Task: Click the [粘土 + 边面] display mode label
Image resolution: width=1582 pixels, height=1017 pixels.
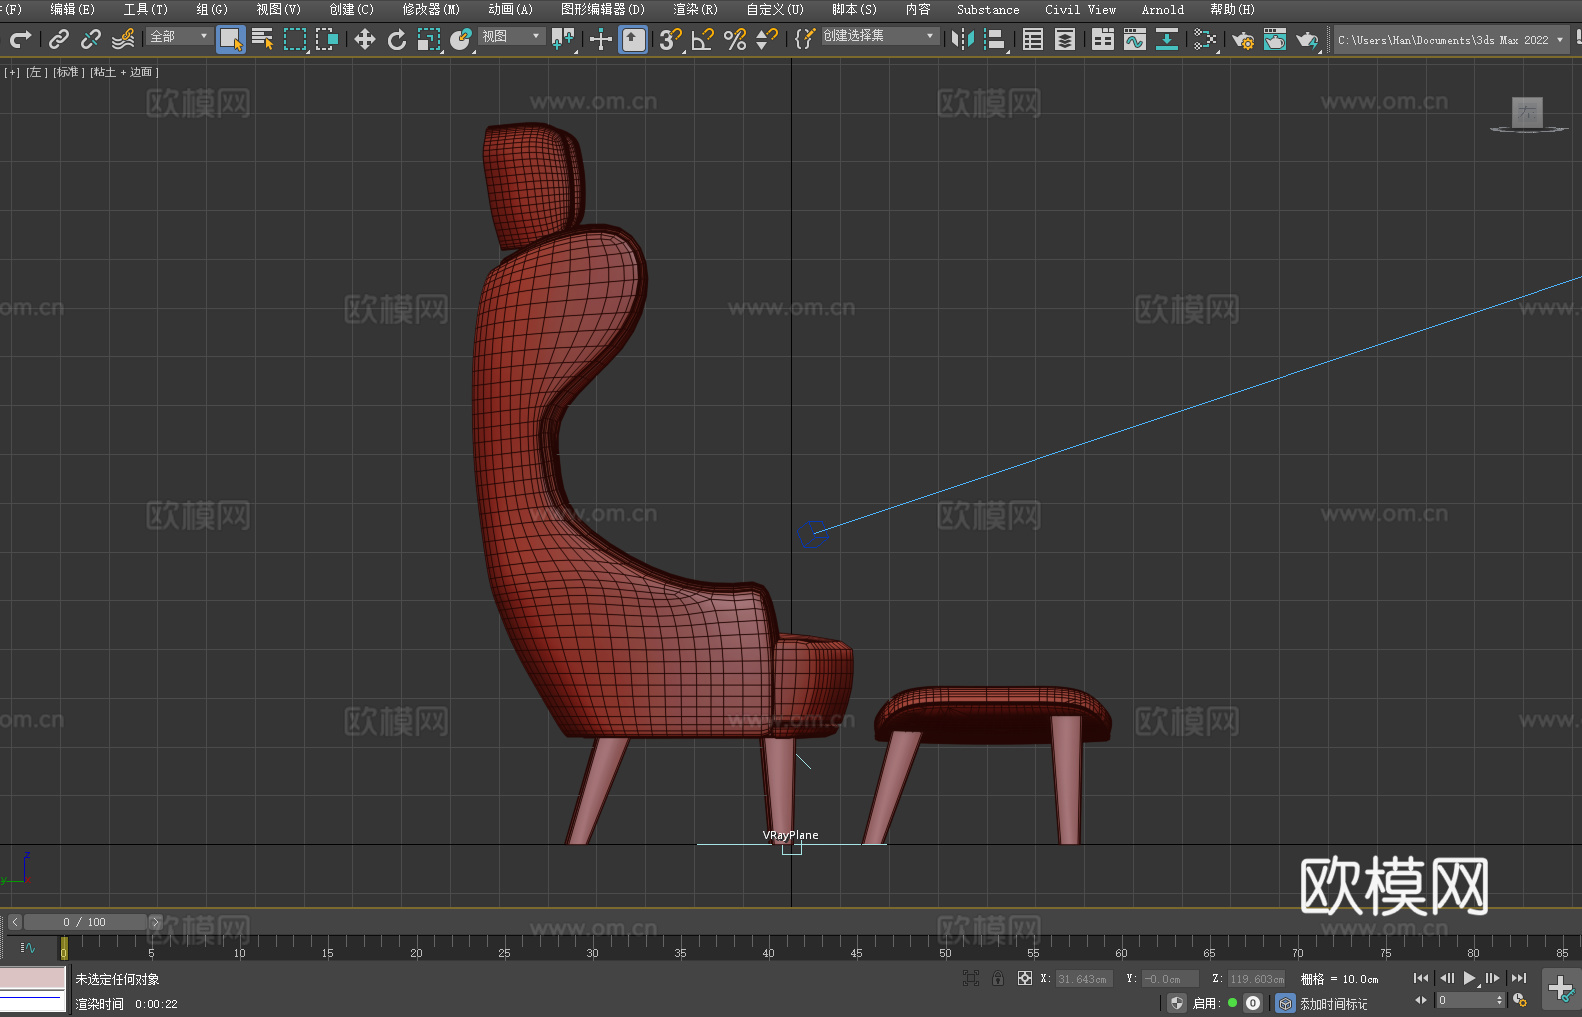Action: coord(124,72)
